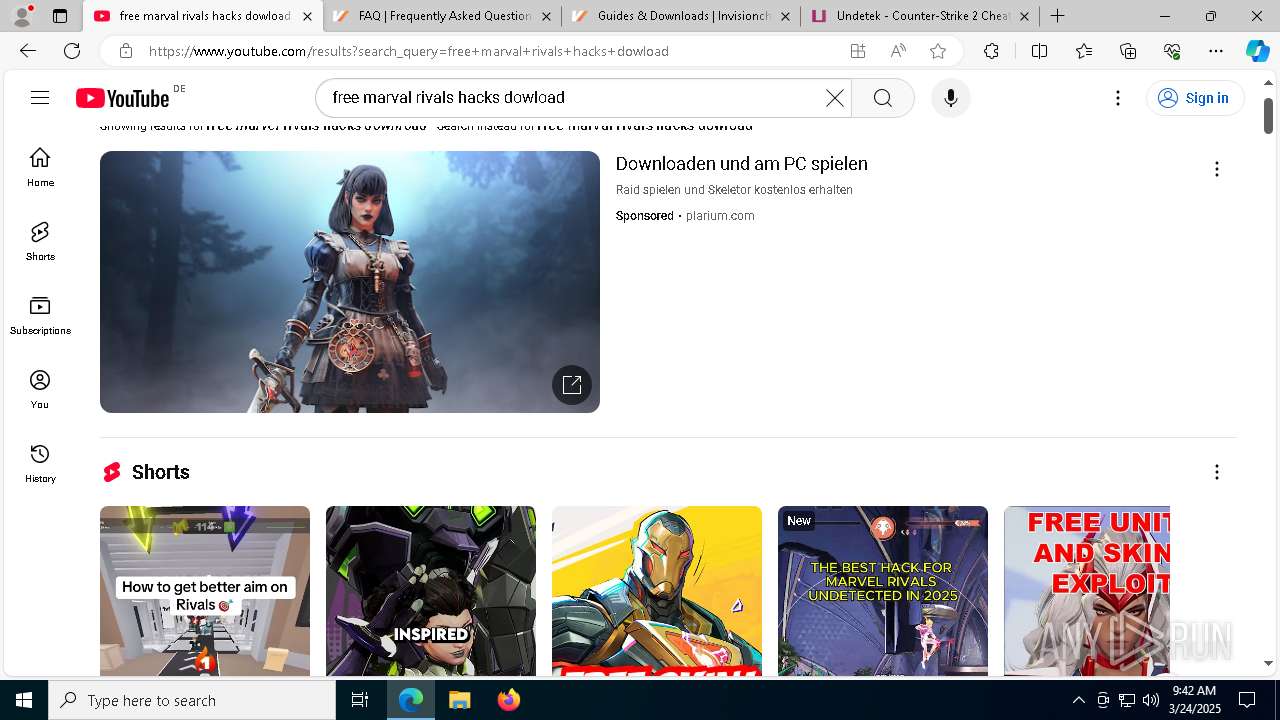Open File Explorer from the taskbar
The height and width of the screenshot is (720, 1280).
pos(459,700)
